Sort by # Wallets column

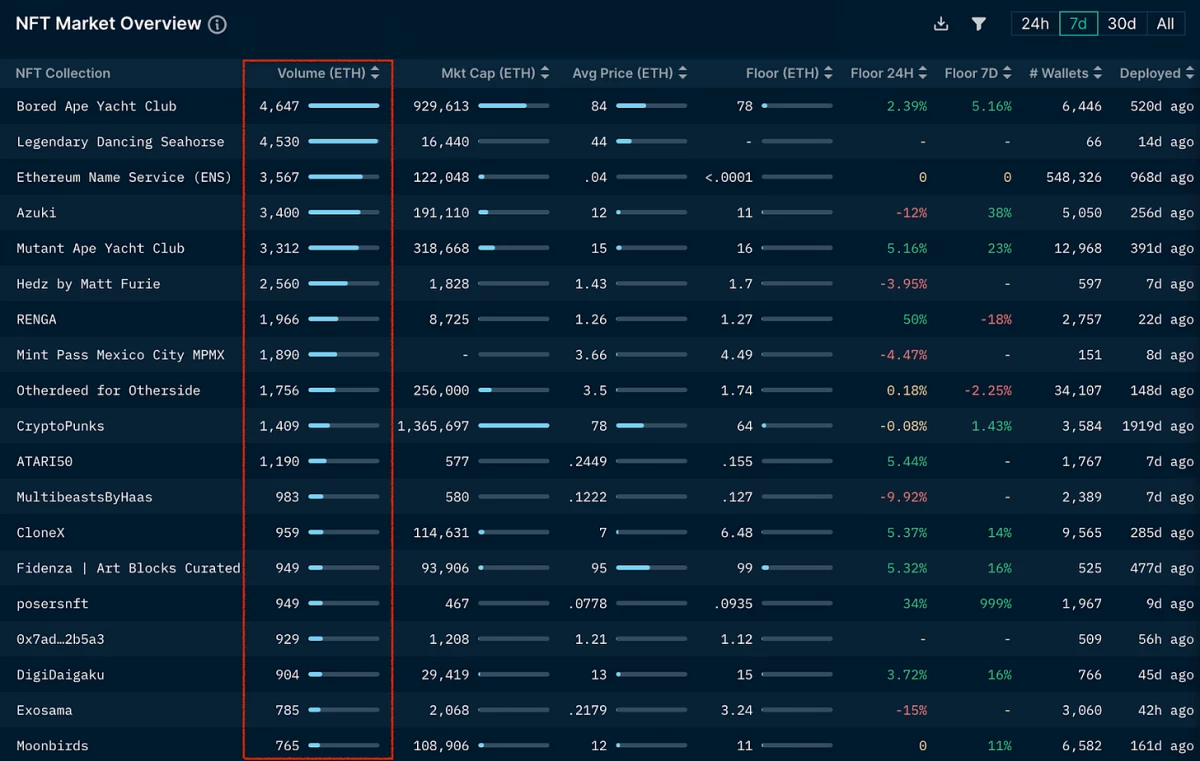[1066, 73]
